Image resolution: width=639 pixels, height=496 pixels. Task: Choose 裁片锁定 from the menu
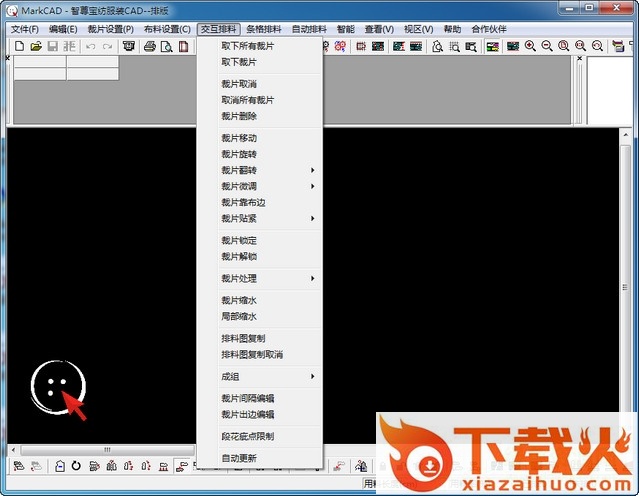(260, 240)
